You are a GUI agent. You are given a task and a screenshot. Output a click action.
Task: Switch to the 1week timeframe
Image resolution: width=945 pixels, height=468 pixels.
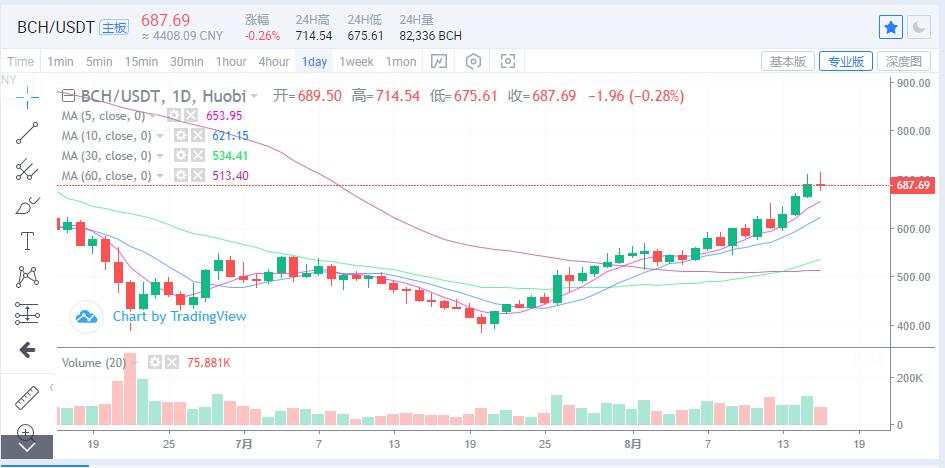[x=356, y=61]
